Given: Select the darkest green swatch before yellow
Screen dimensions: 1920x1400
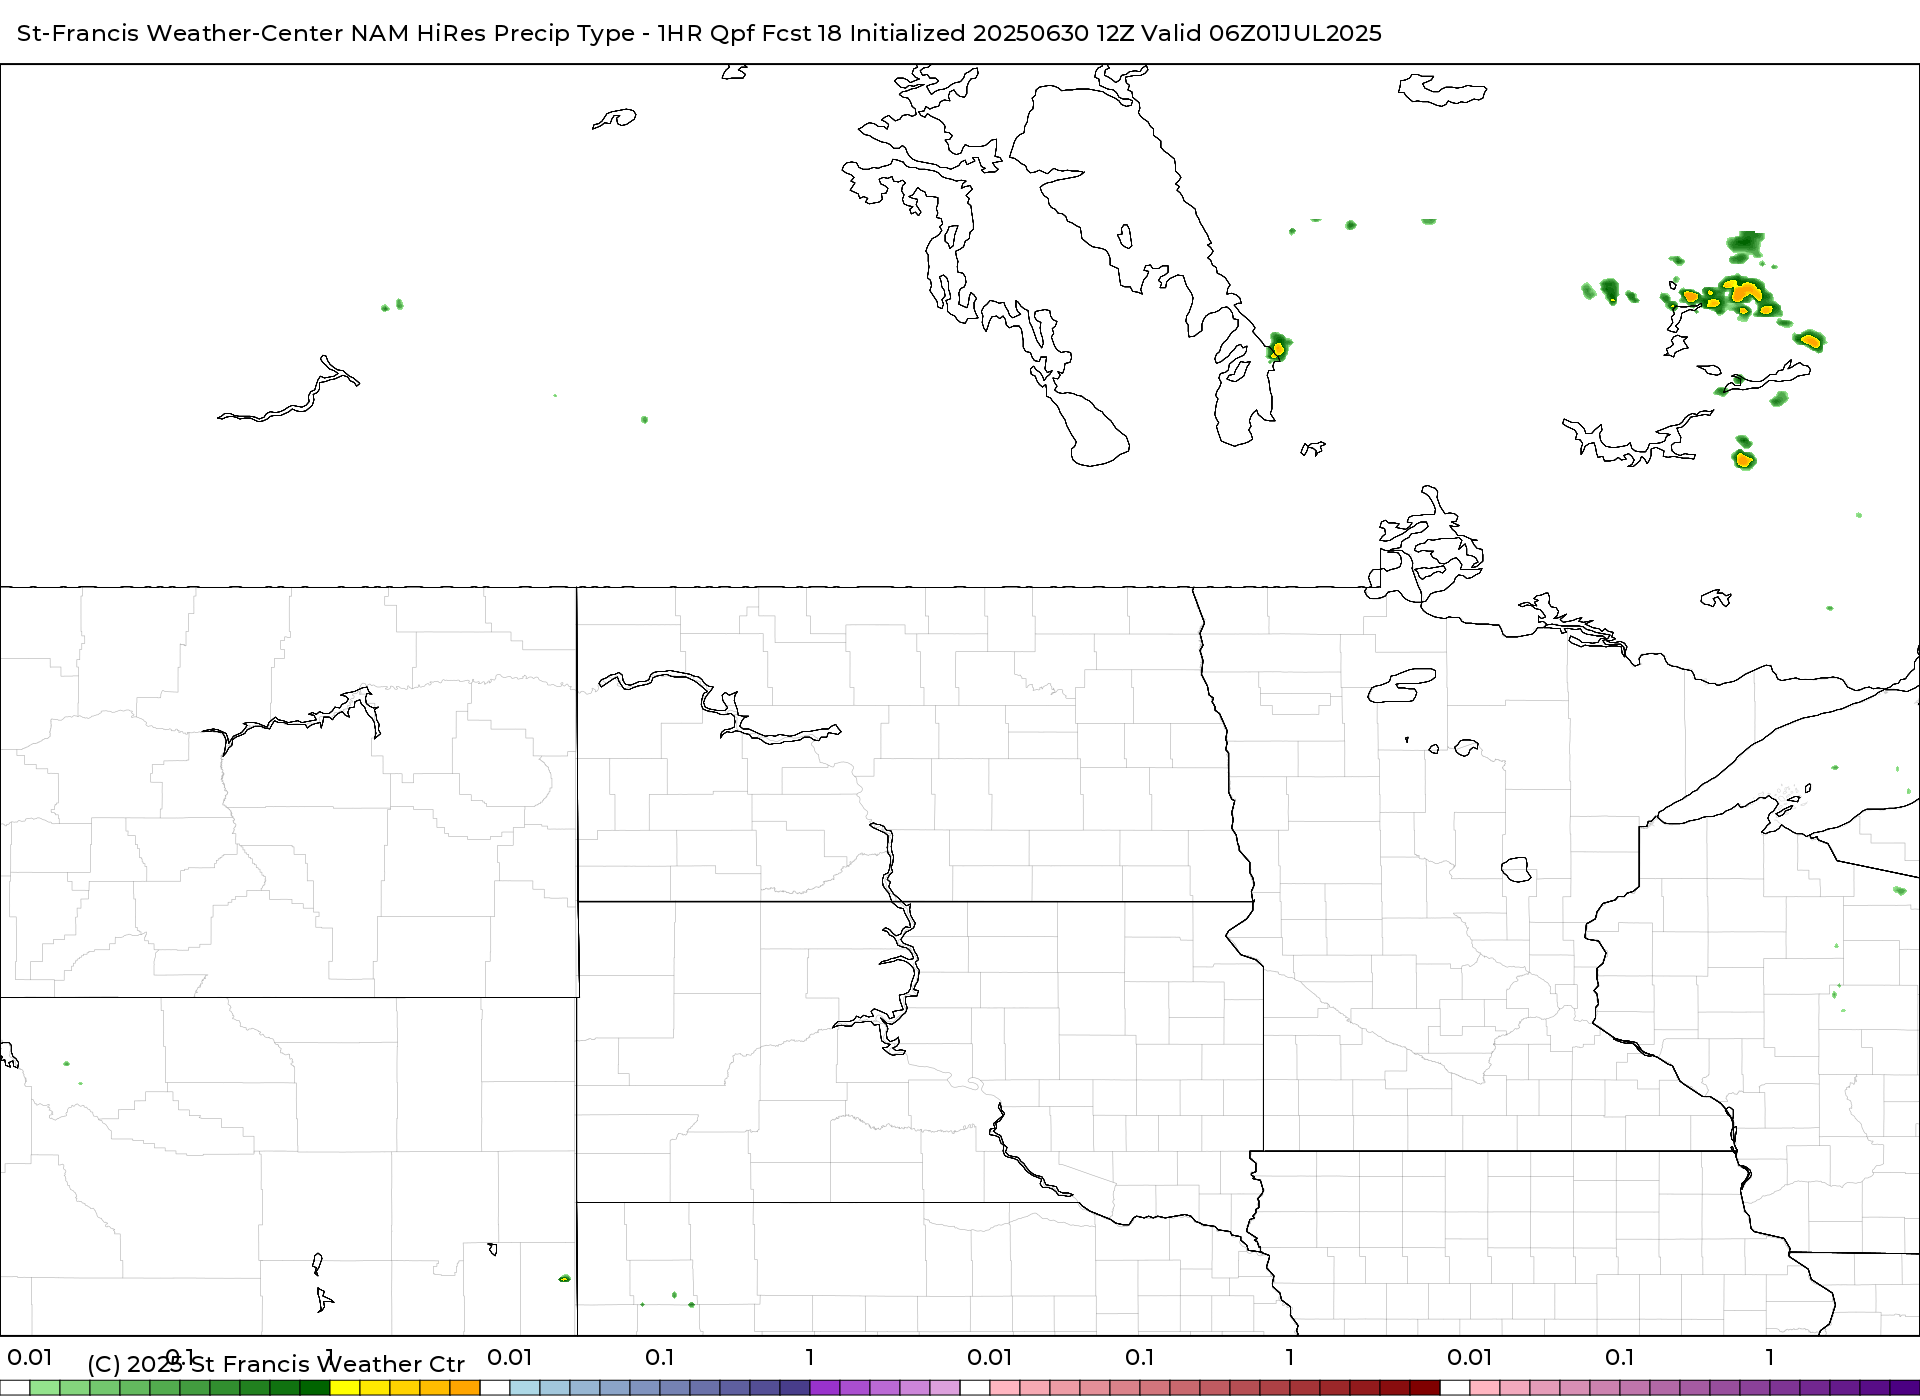Looking at the screenshot, I should tap(315, 1388).
